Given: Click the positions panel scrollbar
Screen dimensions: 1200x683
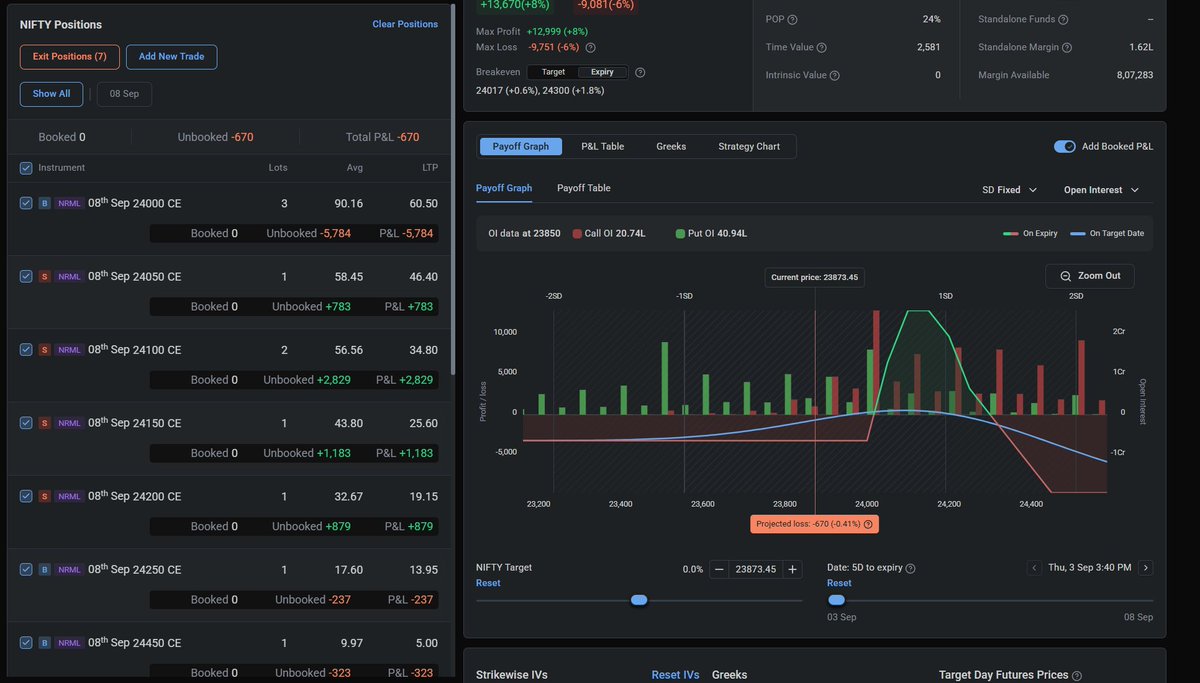Looking at the screenshot, I should pyautogui.click(x=454, y=190).
